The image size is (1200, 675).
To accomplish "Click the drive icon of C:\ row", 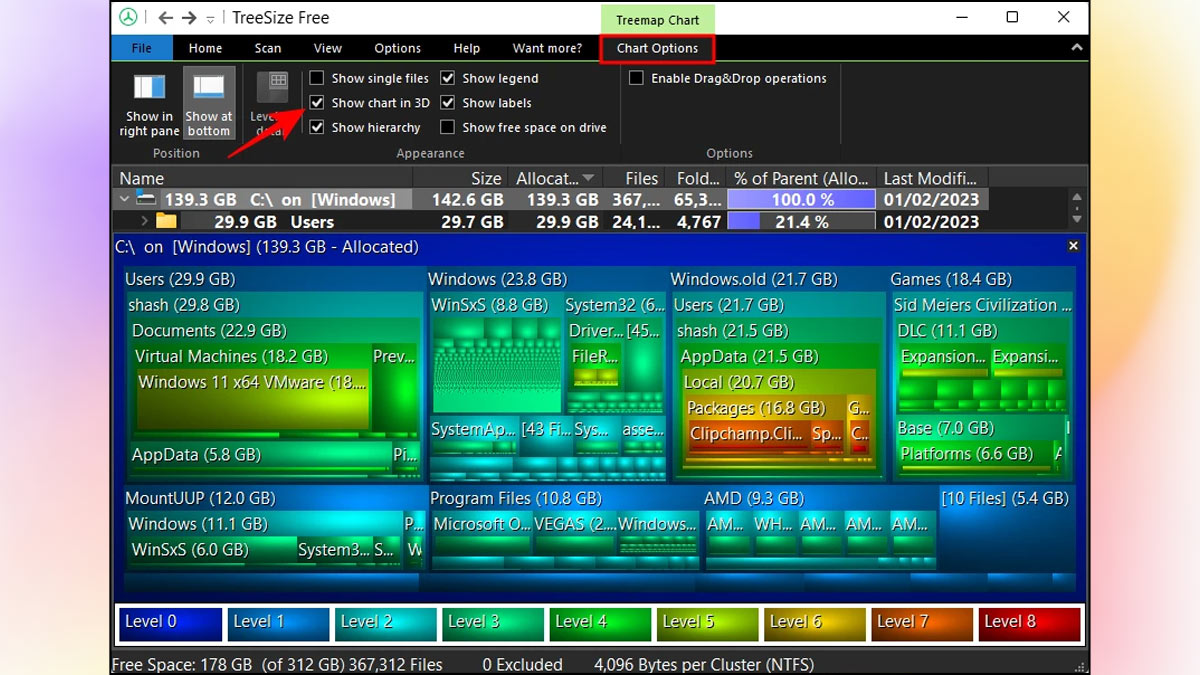I will 147,199.
